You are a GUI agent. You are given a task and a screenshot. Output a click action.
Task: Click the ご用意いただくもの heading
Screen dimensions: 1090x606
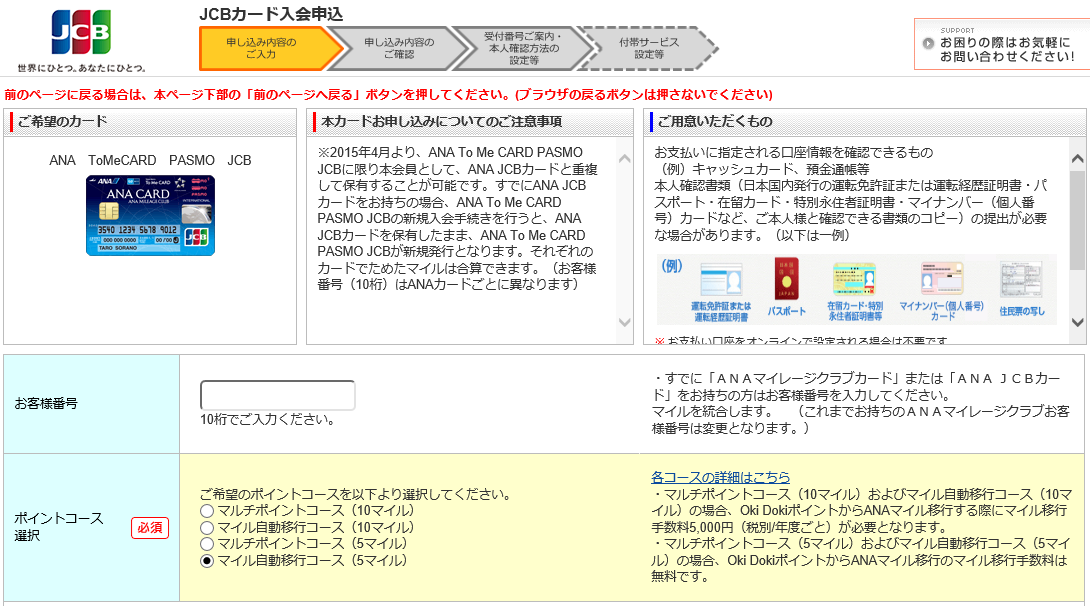pyautogui.click(x=715, y=122)
